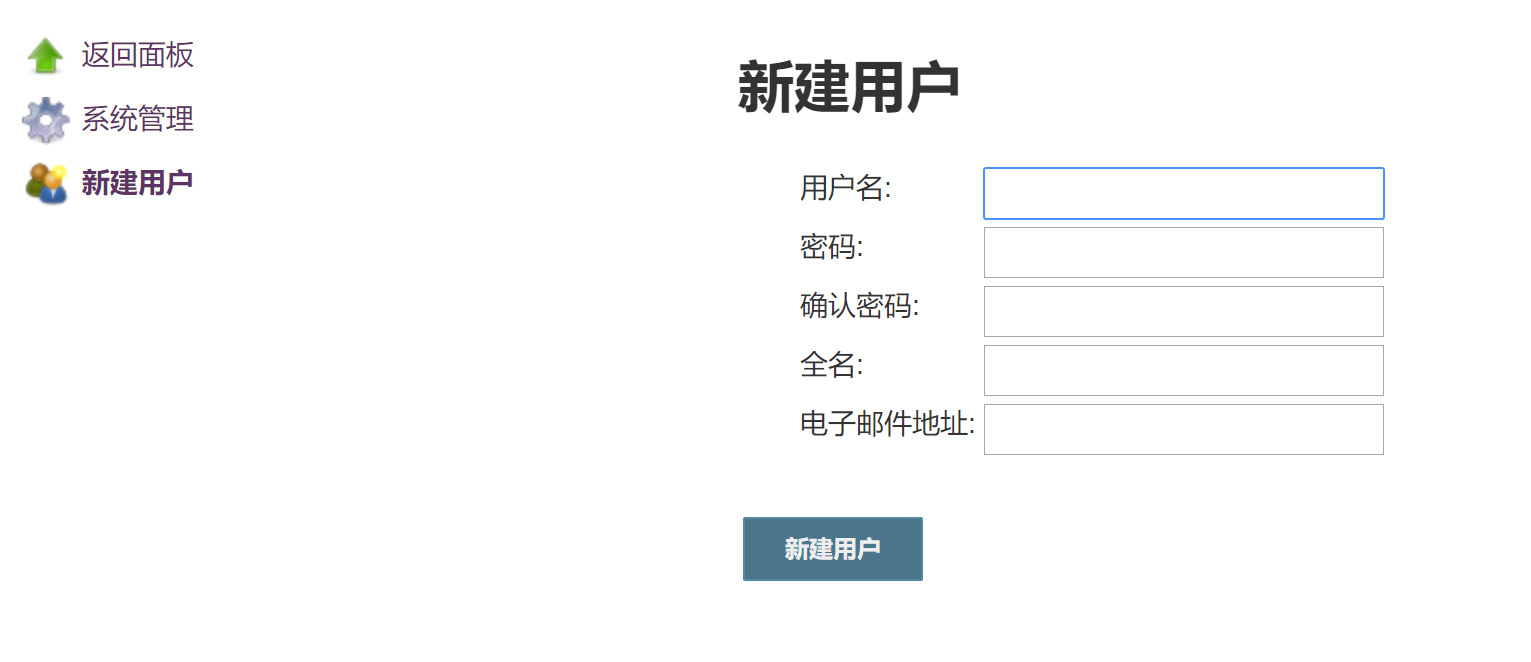The height and width of the screenshot is (662, 1531).
Task: Return to dashboard via up arrow
Action: 45,55
